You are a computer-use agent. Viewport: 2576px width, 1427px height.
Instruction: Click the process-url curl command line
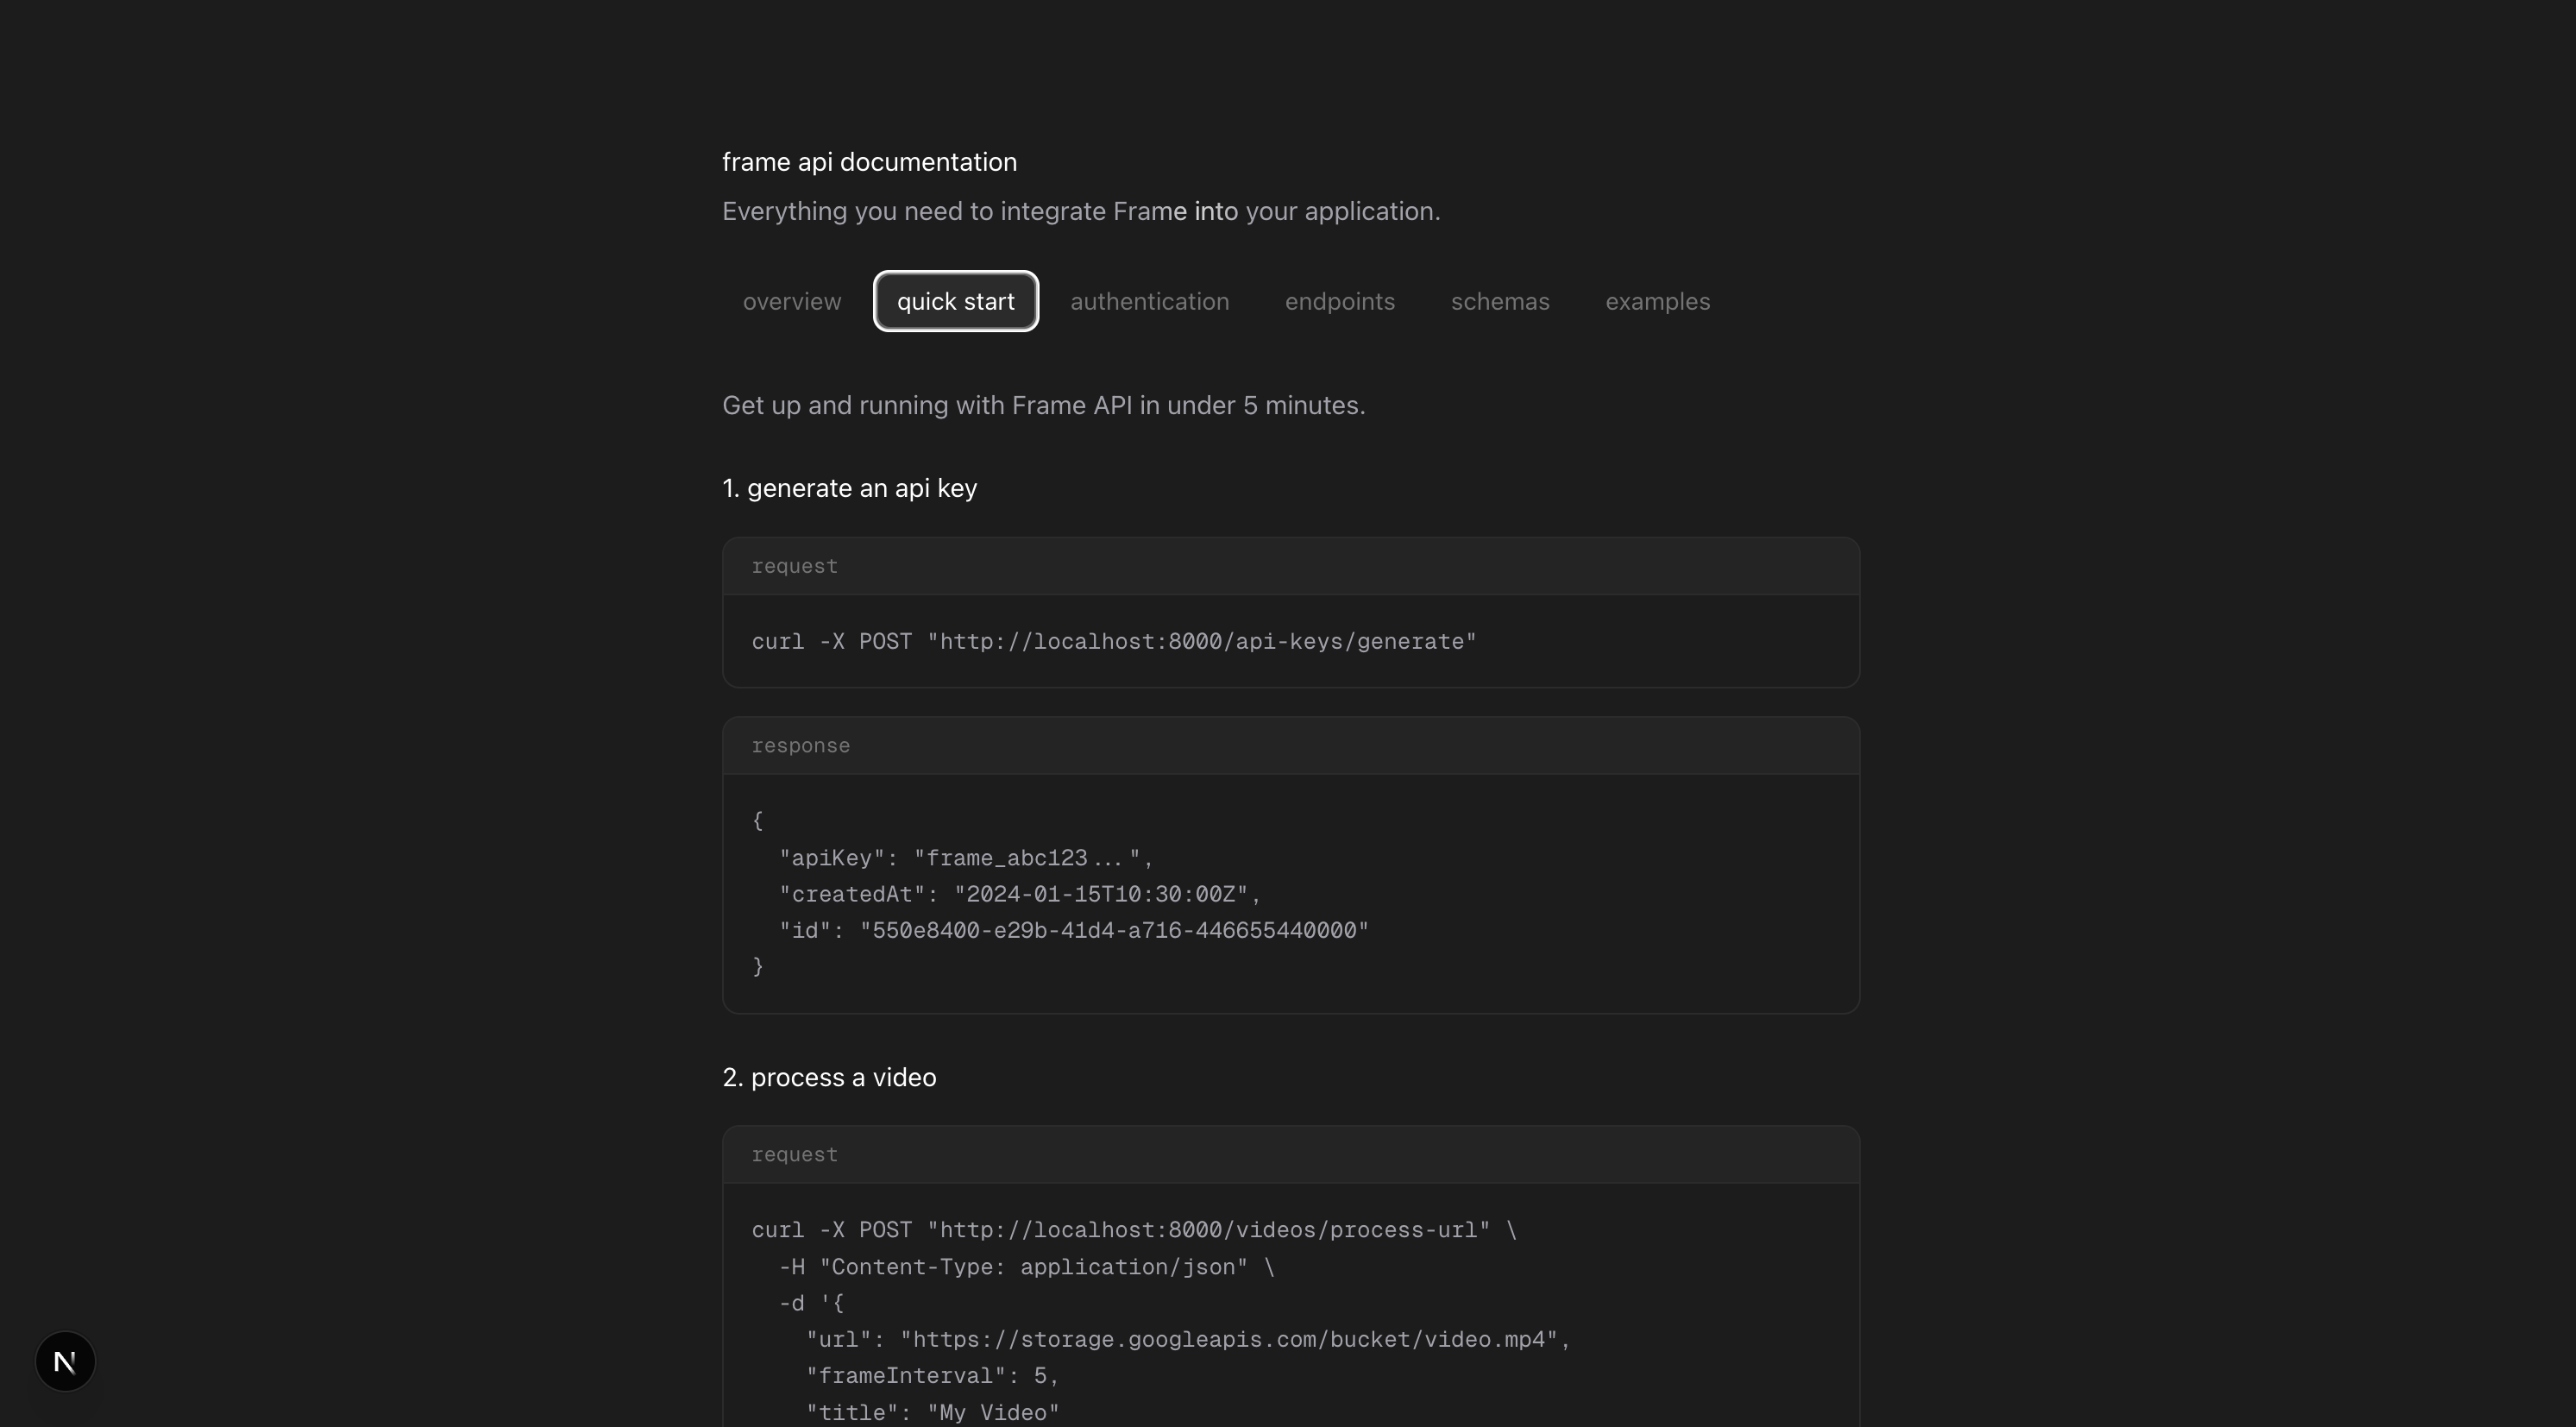(1133, 1230)
